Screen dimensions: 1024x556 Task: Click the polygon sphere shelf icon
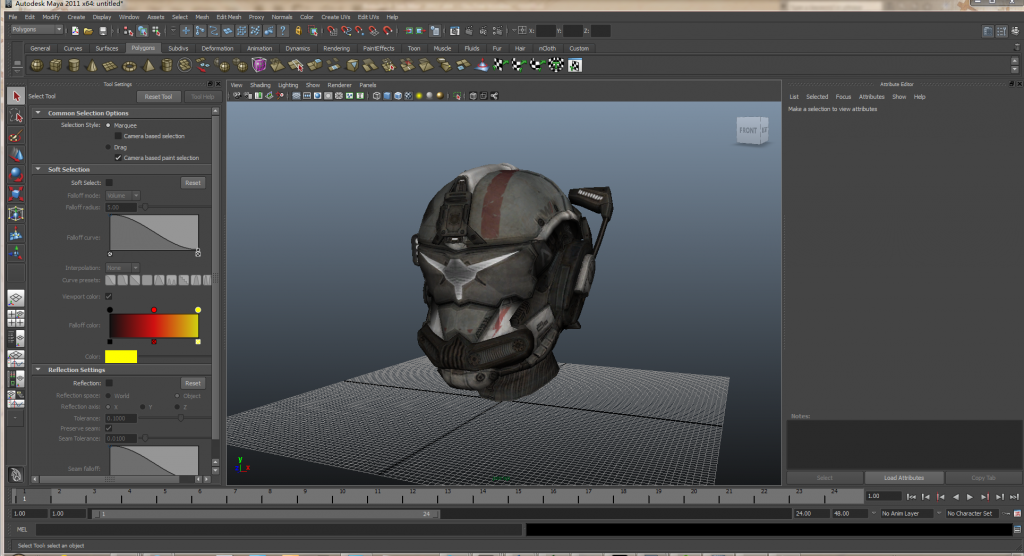tap(37, 65)
